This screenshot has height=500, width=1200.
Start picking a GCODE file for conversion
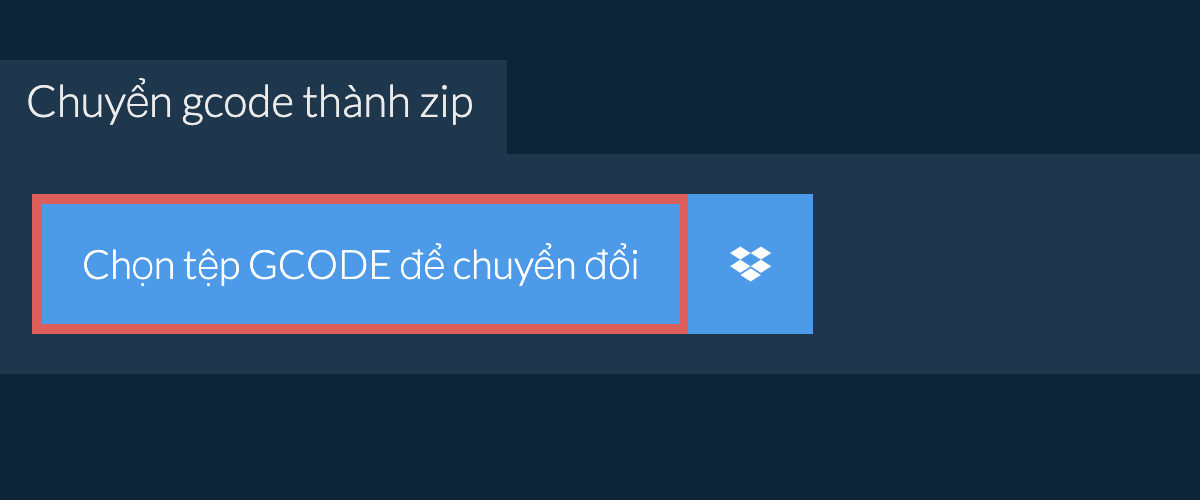[x=360, y=264]
